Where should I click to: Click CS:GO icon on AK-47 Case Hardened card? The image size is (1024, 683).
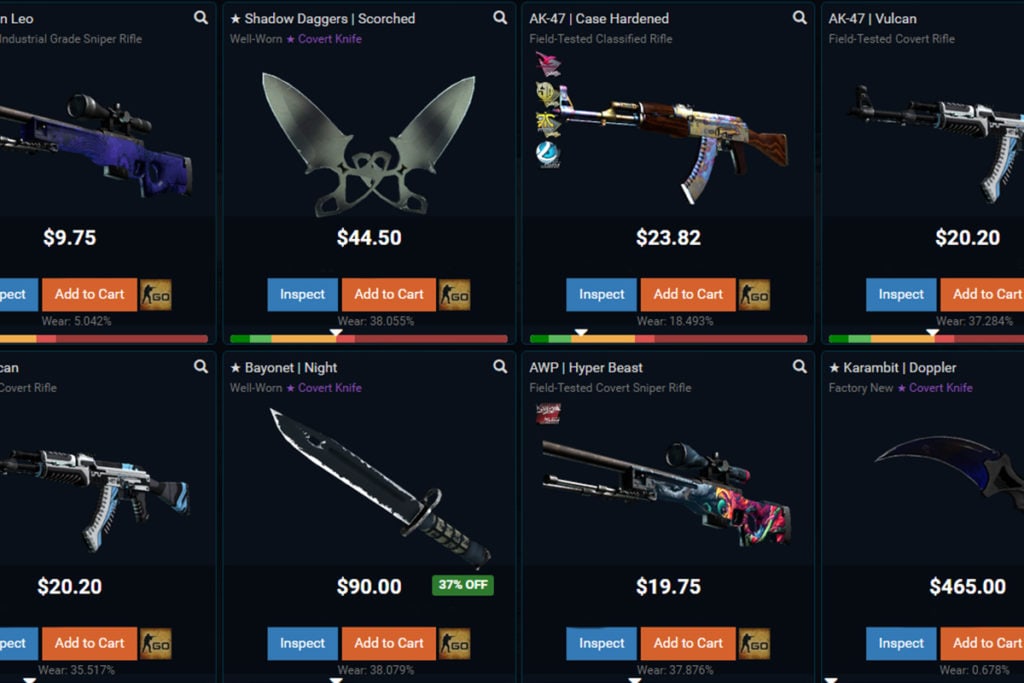pos(754,294)
